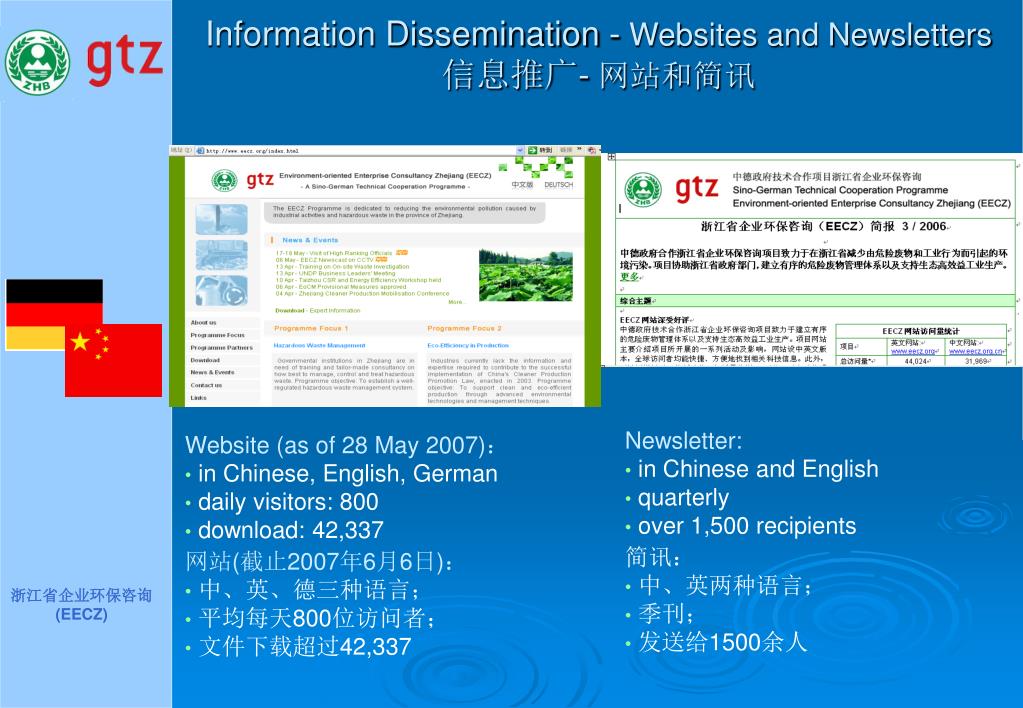Click the Programme Focus 2 heading
This screenshot has width=1023, height=708.
click(x=465, y=328)
